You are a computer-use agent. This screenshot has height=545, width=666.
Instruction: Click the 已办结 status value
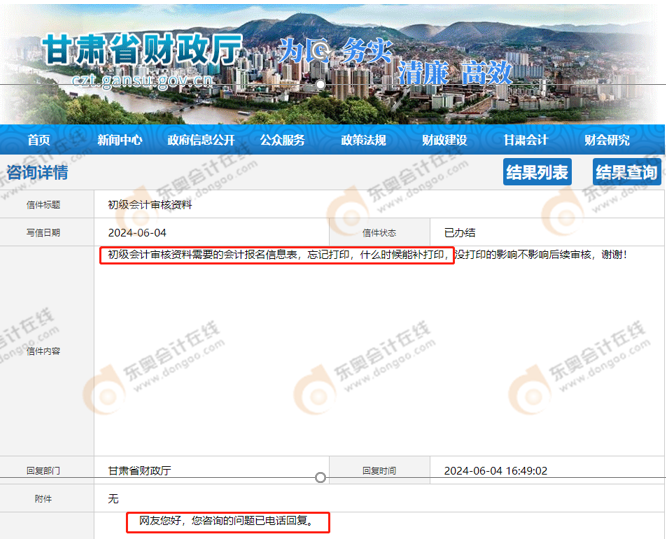point(459,232)
